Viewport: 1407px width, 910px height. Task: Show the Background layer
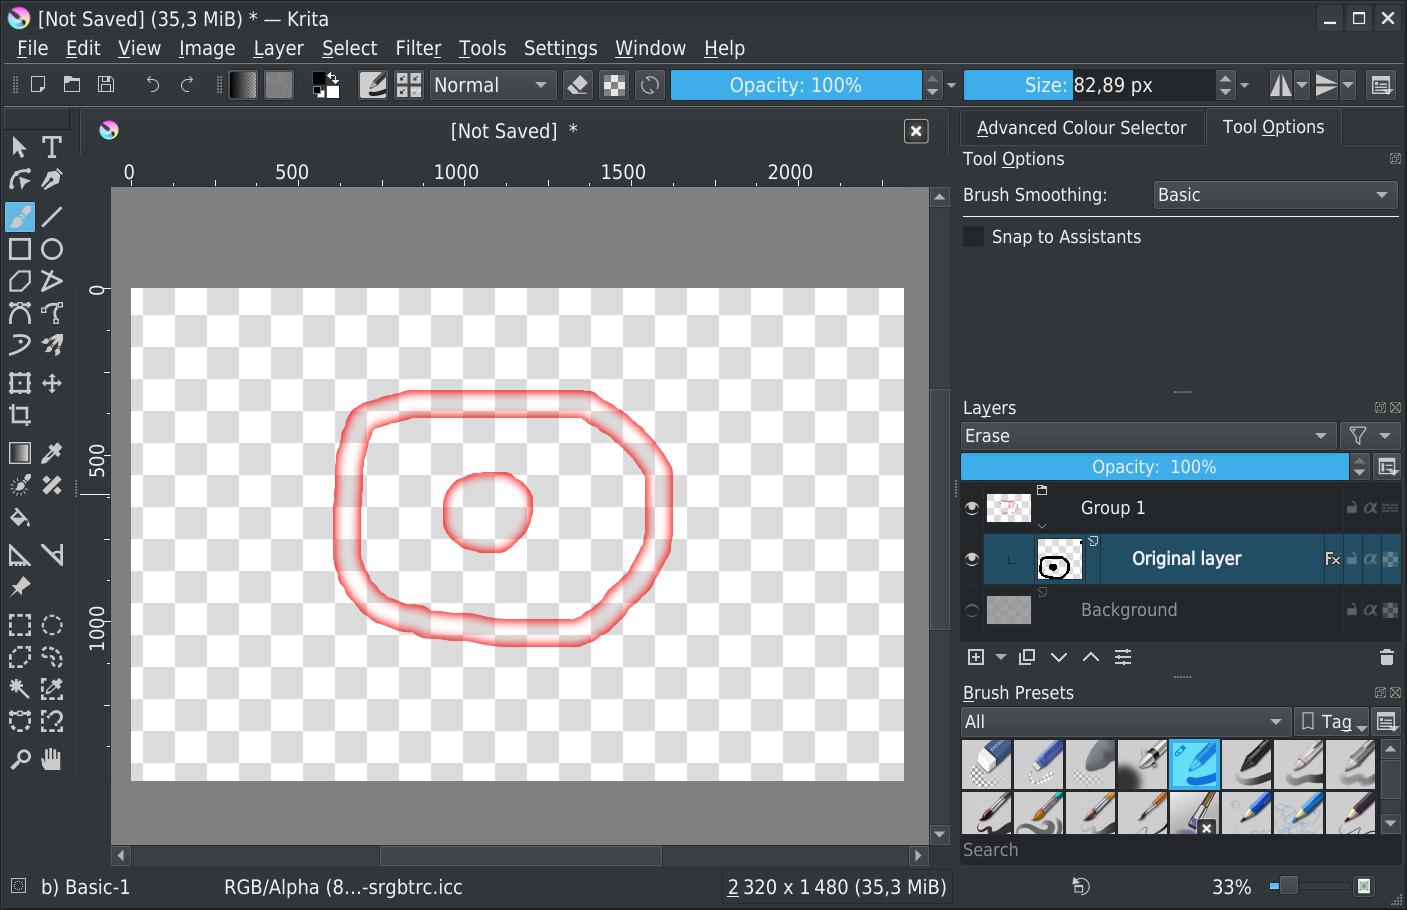[972, 610]
